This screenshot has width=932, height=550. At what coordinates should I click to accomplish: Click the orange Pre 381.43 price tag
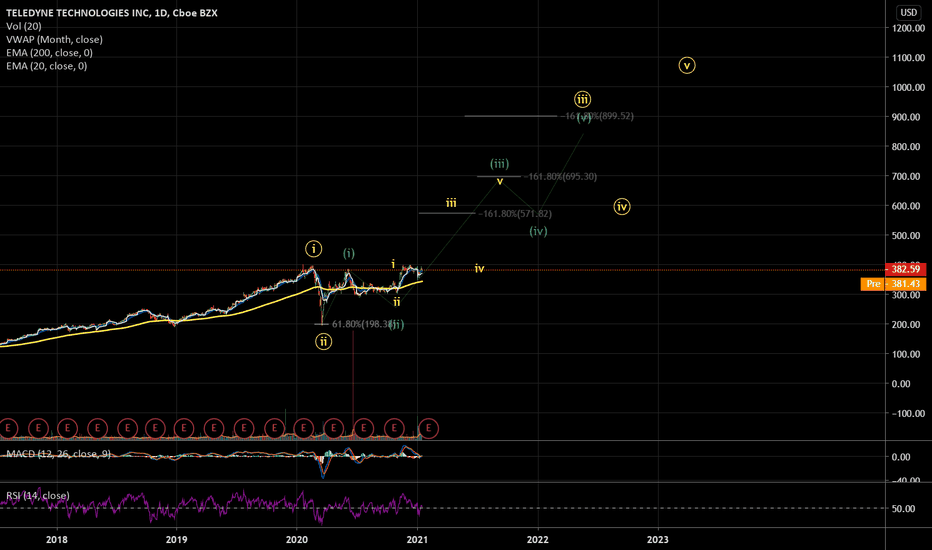click(x=893, y=284)
